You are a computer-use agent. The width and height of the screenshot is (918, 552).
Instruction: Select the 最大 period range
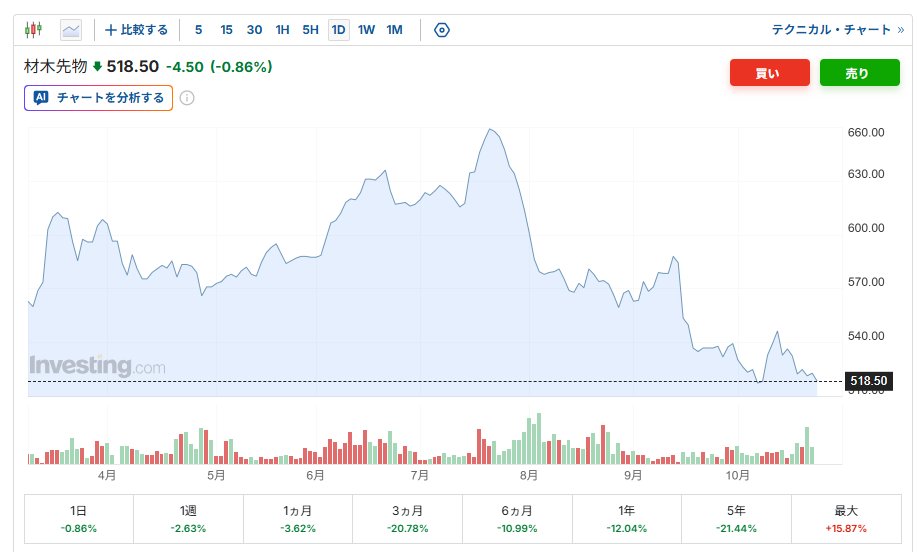[x=846, y=519]
